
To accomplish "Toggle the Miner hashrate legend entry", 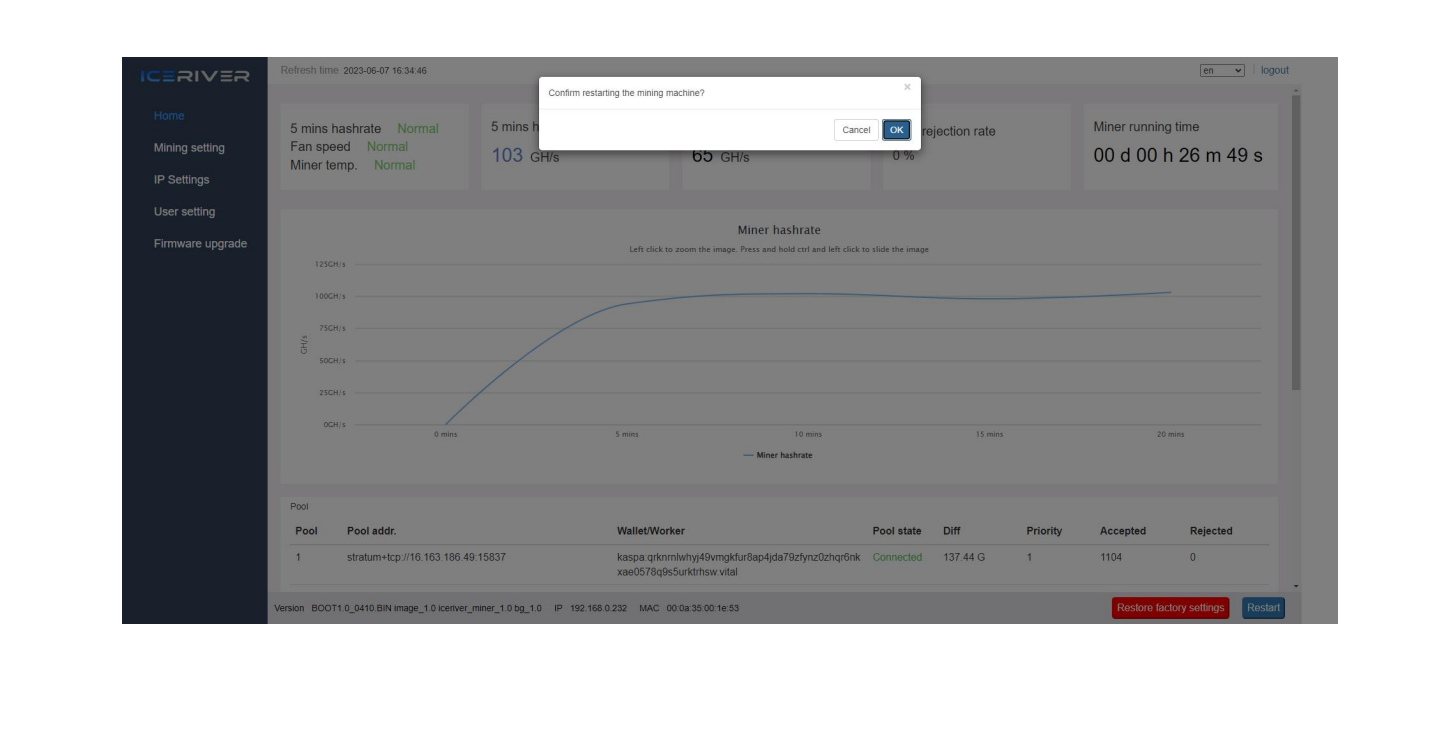I will point(778,455).
